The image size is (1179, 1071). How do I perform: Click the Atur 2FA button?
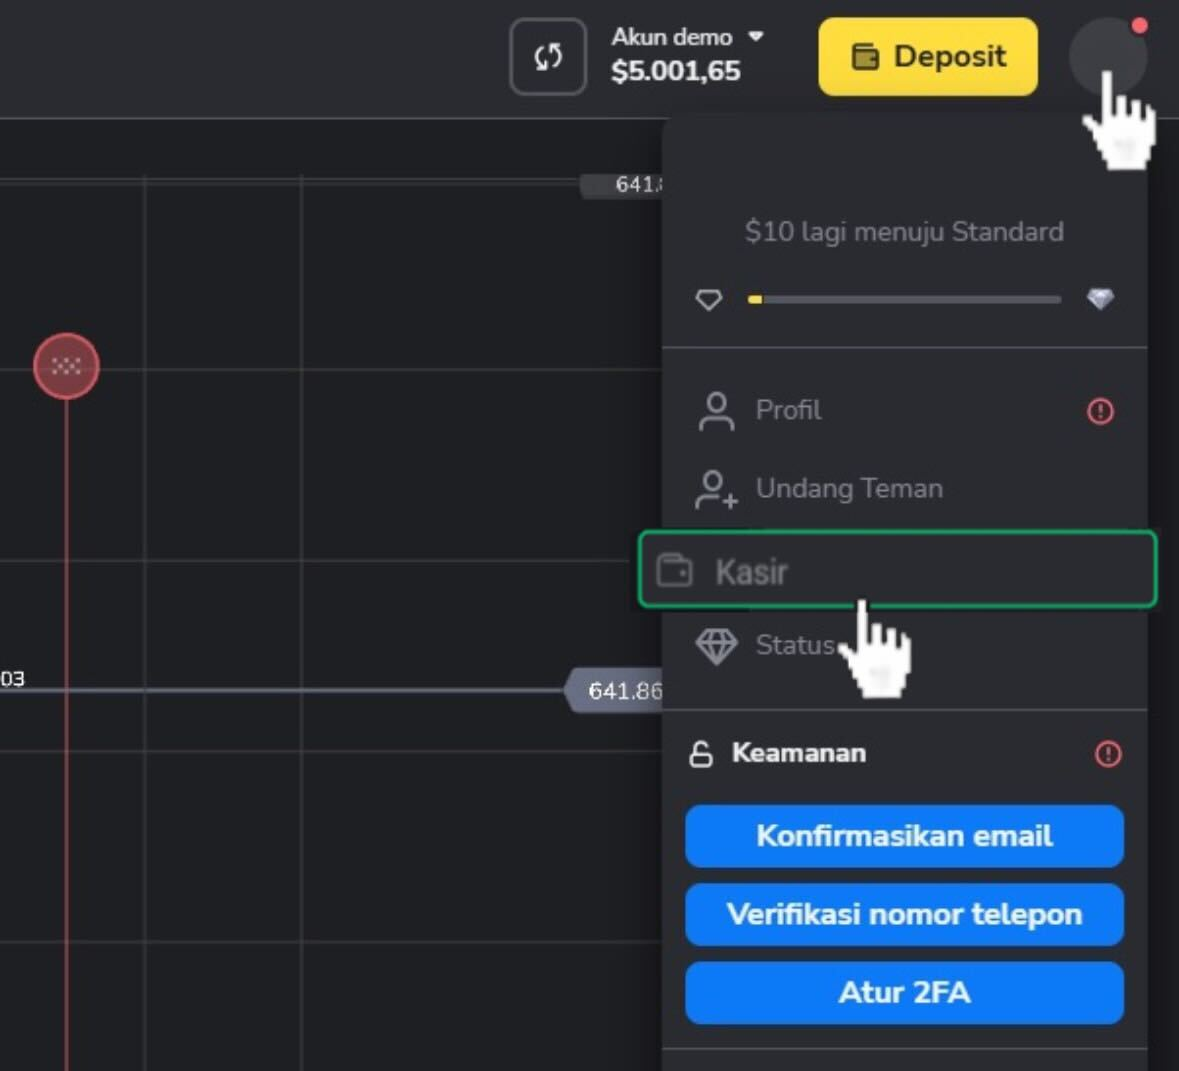[904, 993]
